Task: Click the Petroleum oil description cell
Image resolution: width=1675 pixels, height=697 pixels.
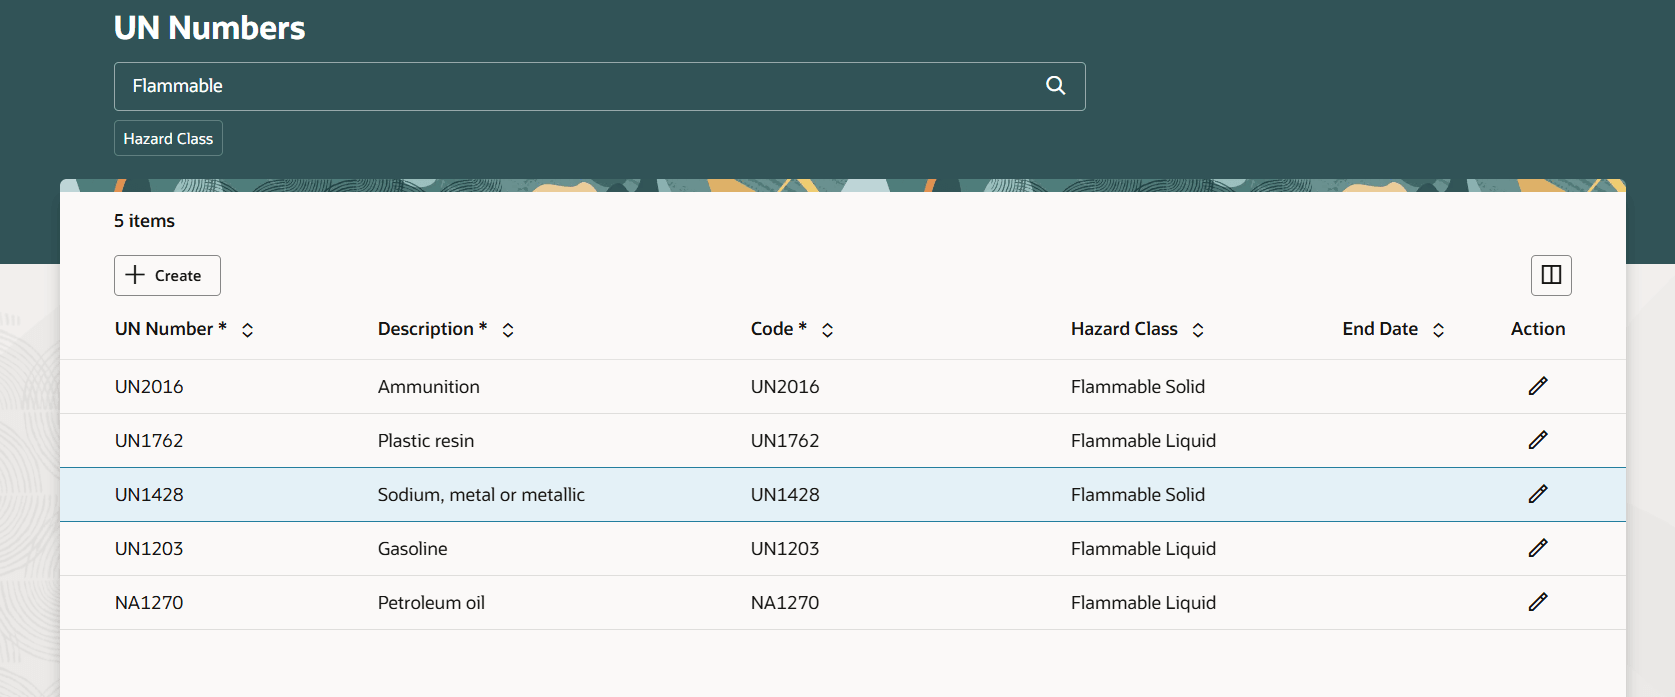Action: click(x=431, y=603)
